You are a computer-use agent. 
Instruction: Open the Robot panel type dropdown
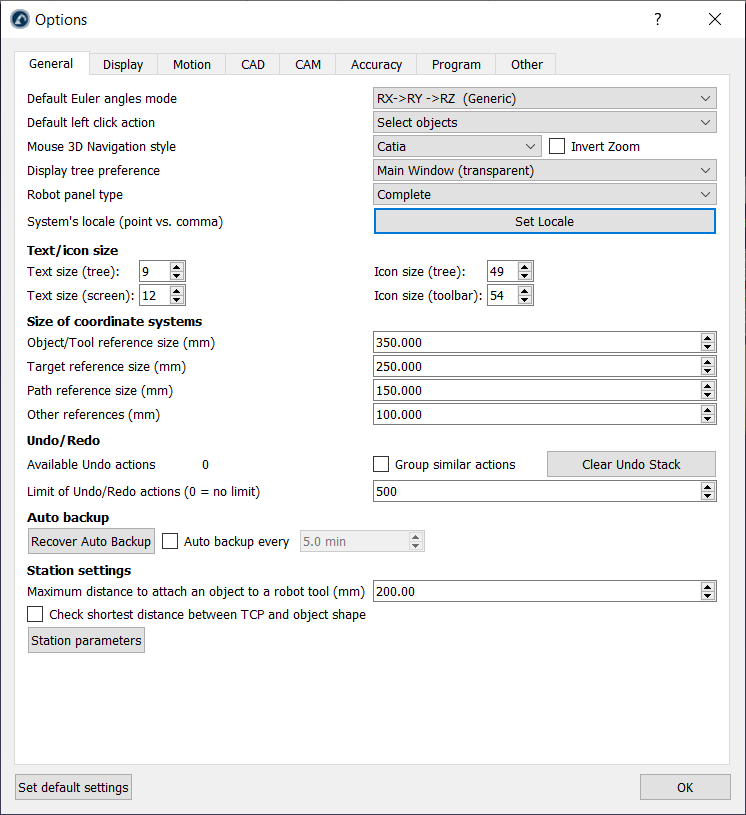coord(544,194)
